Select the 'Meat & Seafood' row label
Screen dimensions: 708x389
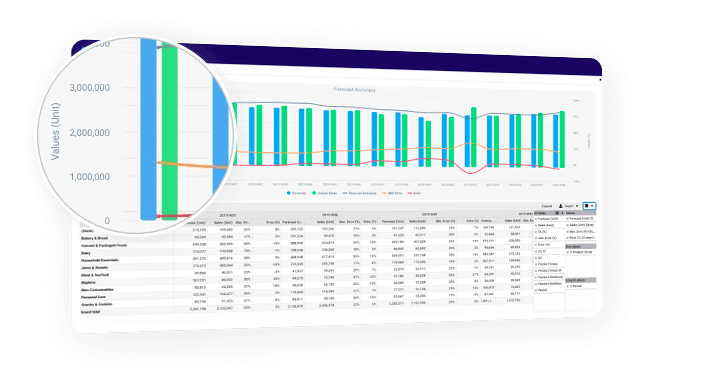click(95, 275)
